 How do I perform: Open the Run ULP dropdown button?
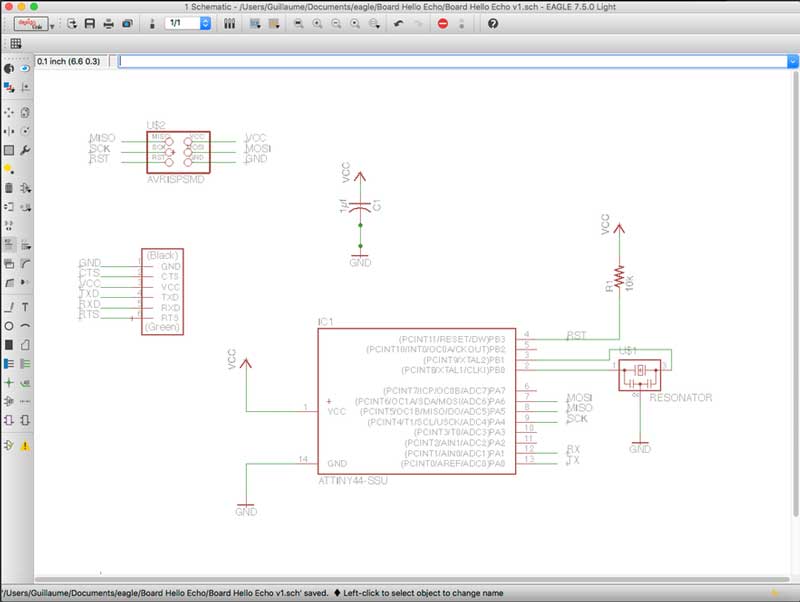tap(274, 23)
